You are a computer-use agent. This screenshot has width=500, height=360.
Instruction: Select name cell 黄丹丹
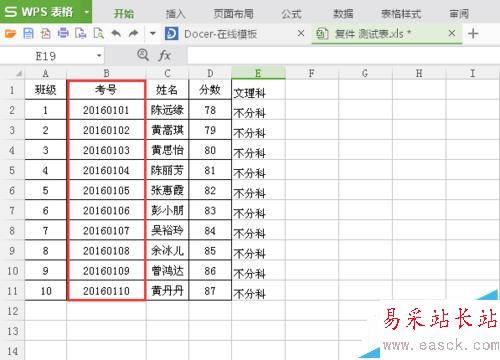tap(167, 291)
